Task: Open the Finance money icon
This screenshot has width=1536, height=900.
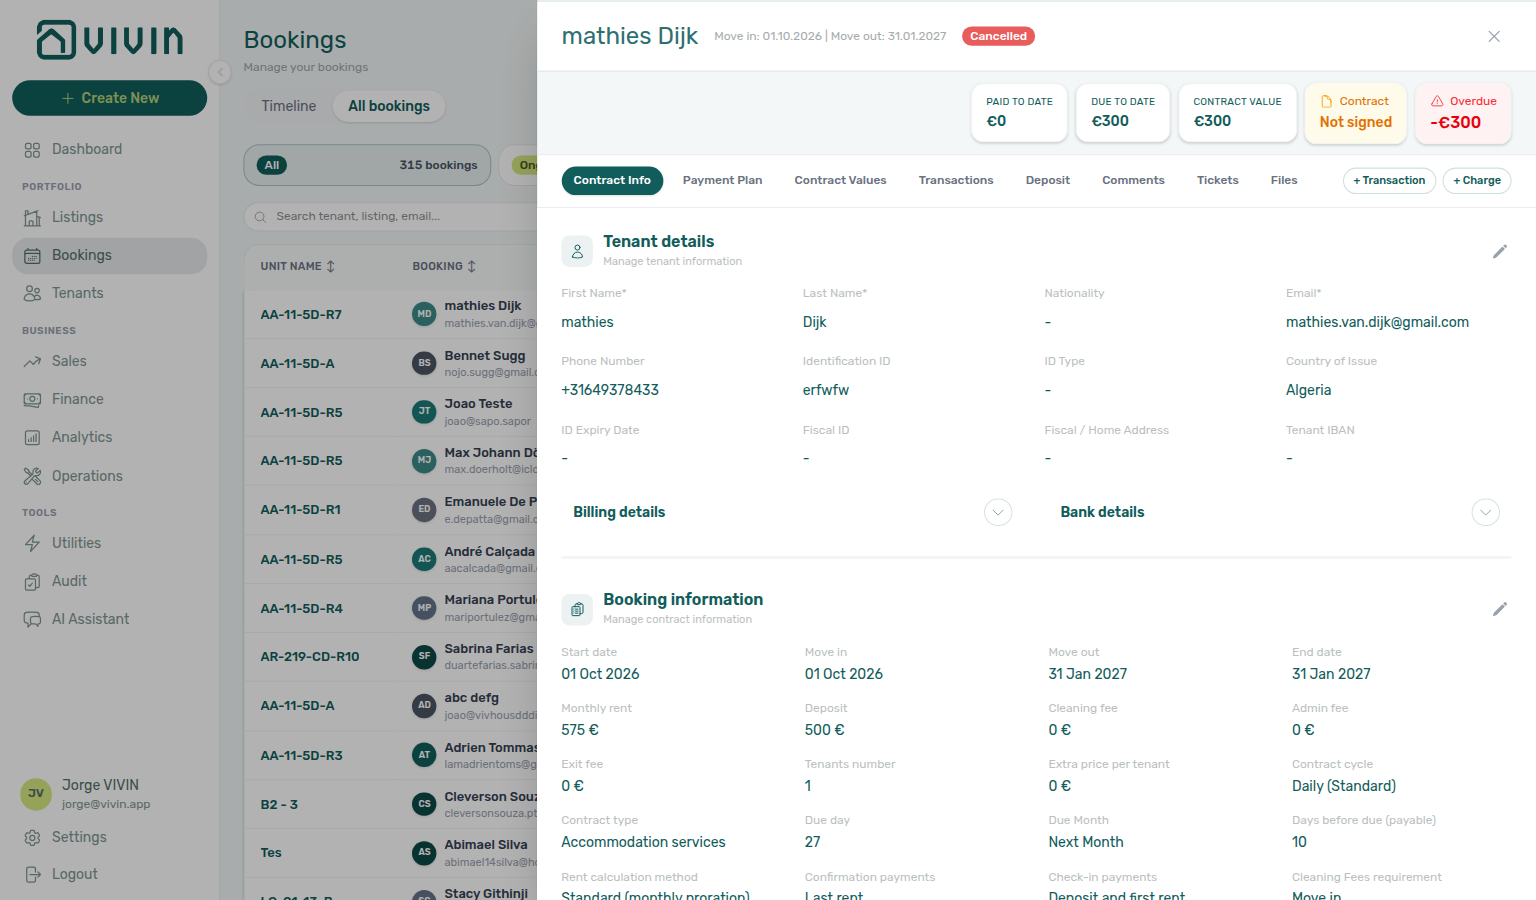Action: click(33, 399)
